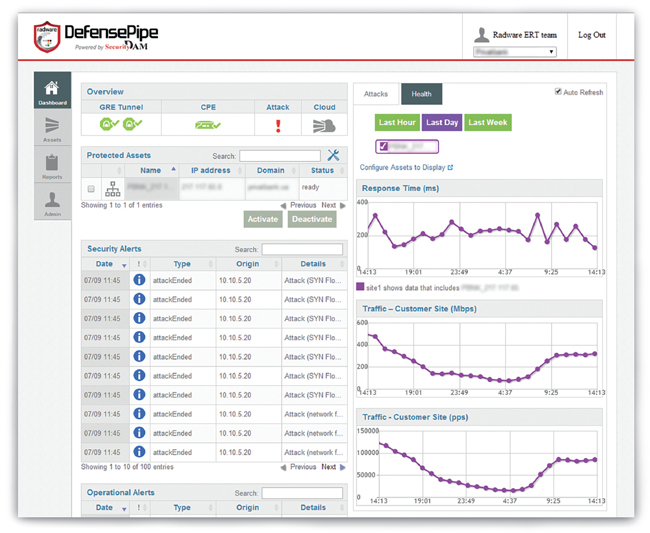Sort Security Alerts by severity column
This screenshot has width=650, height=533.
tap(140, 264)
